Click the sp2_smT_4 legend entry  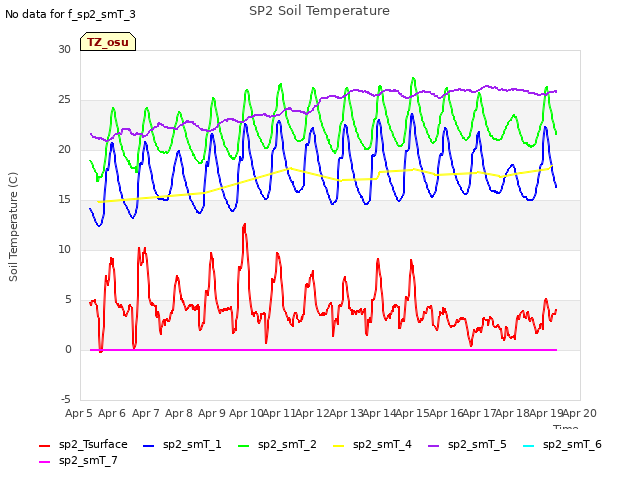pyautogui.click(x=372, y=444)
